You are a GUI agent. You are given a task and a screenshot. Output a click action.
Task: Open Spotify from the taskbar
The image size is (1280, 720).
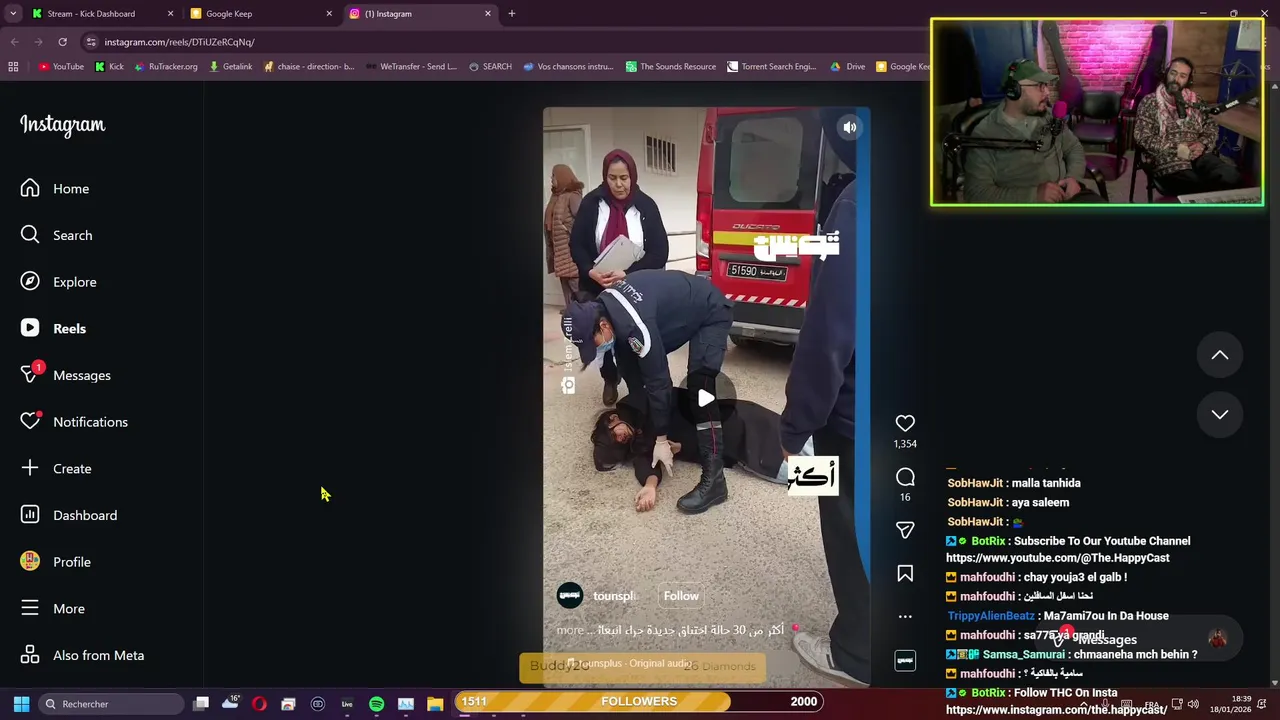tap(376, 704)
